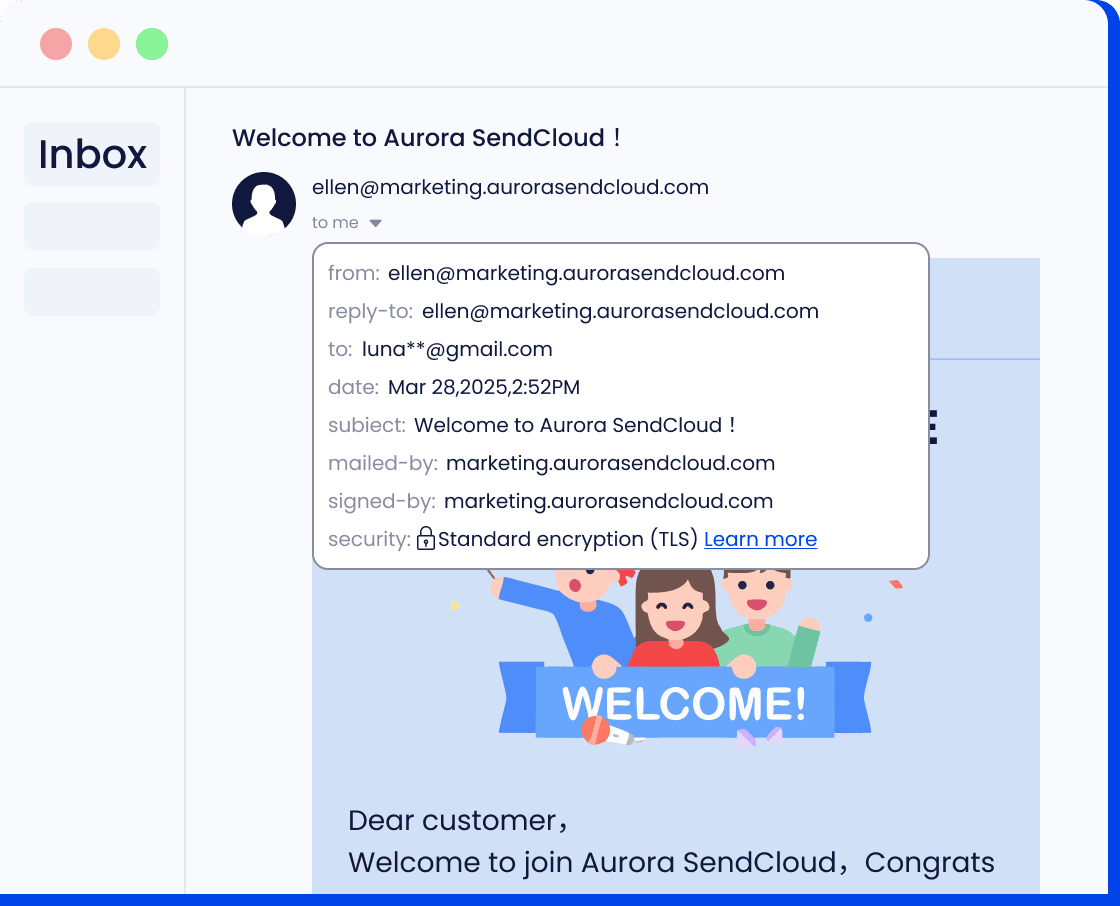Click the email title "Welcome to Aurora SendCloud !"
The height and width of the screenshot is (906, 1120).
426,137
